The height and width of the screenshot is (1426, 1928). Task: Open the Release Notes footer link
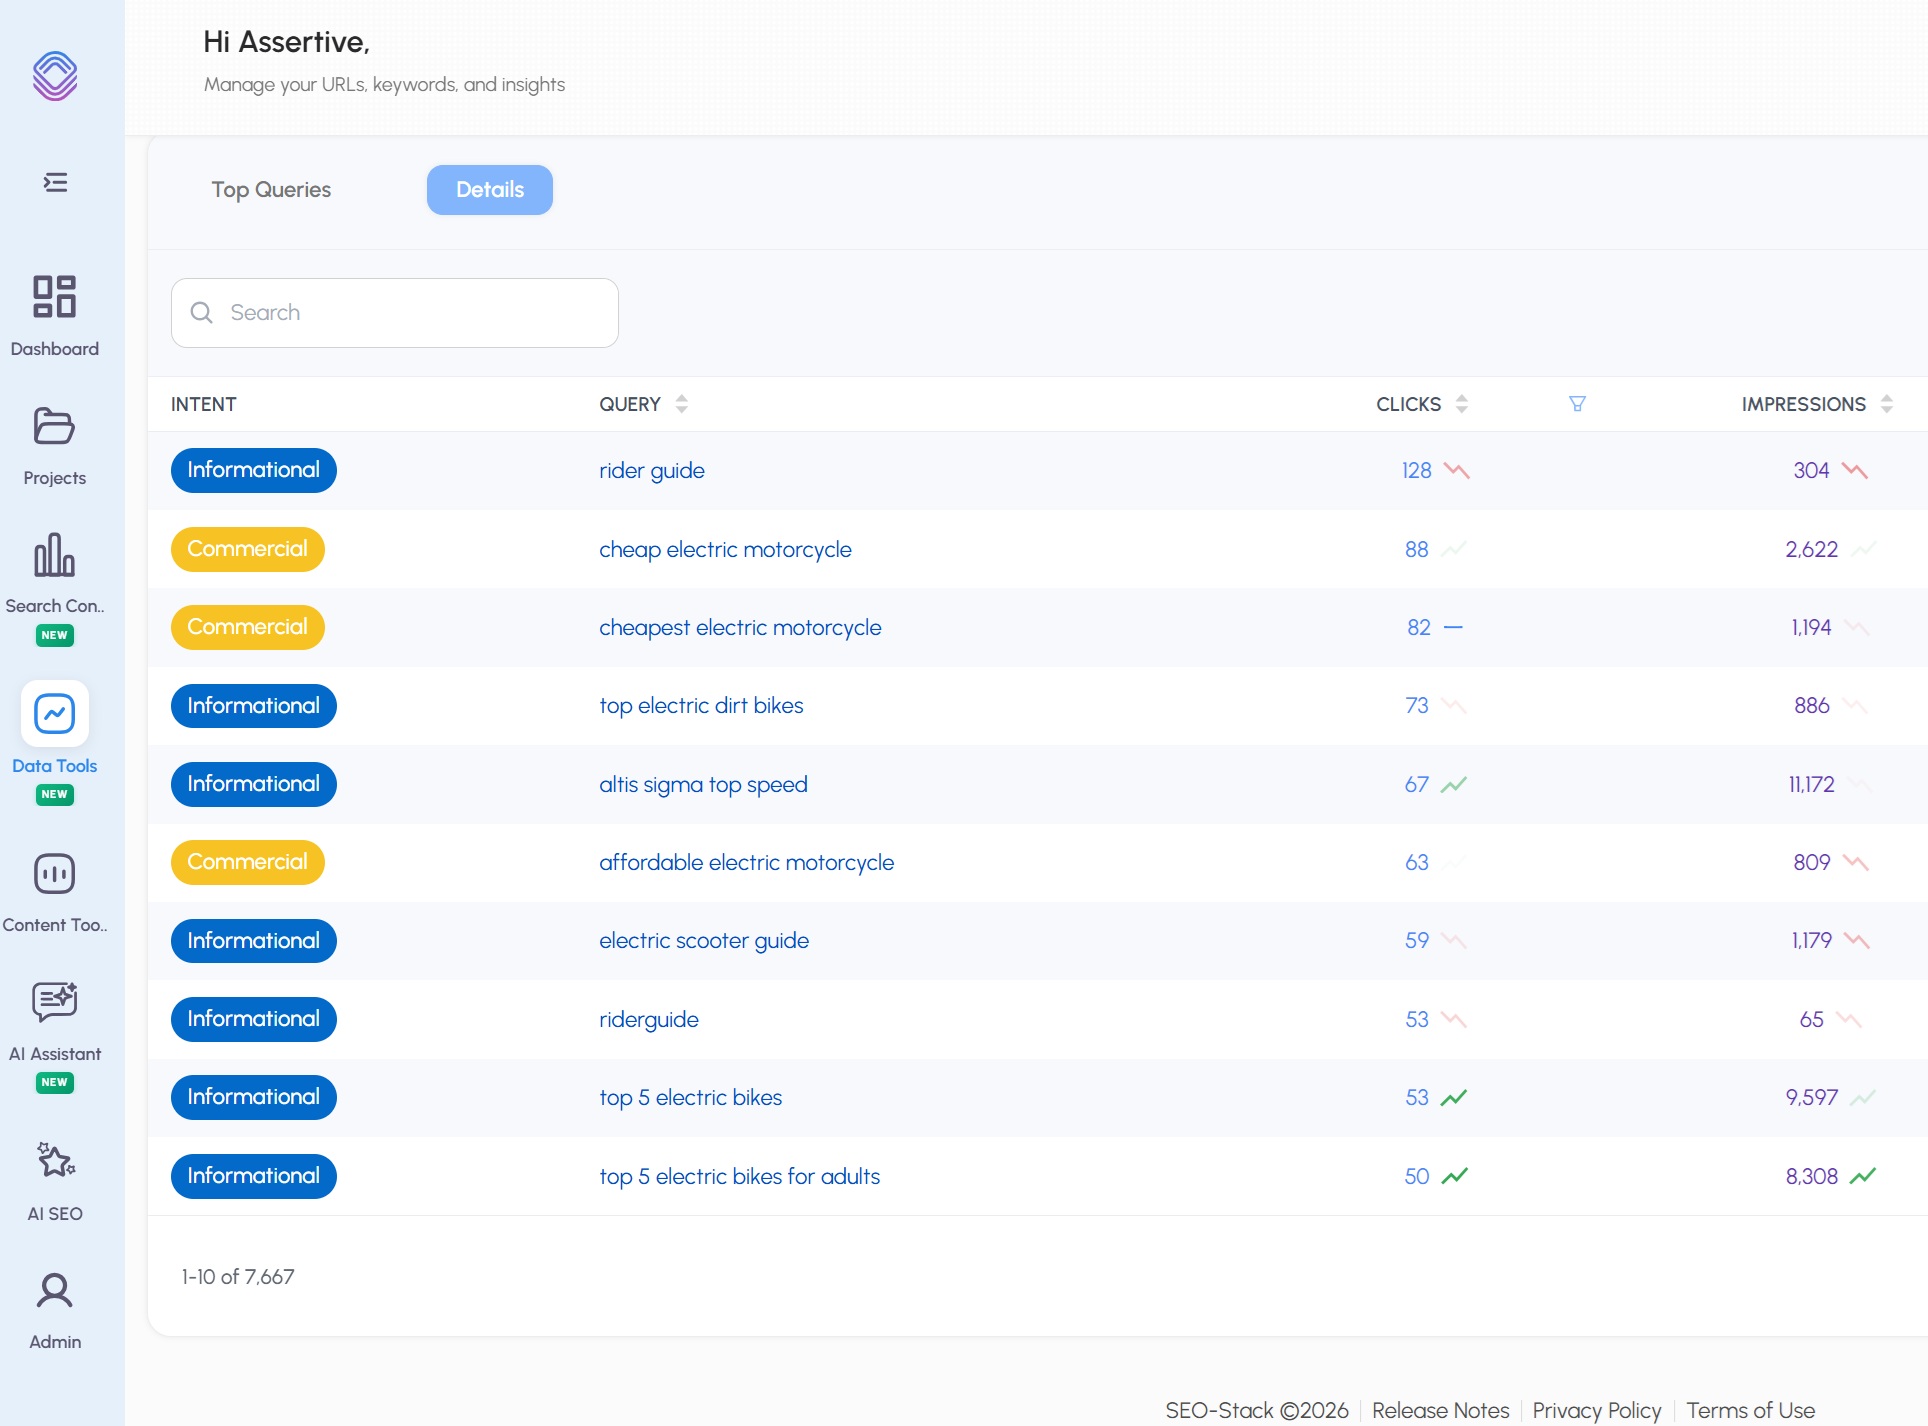[1440, 1410]
